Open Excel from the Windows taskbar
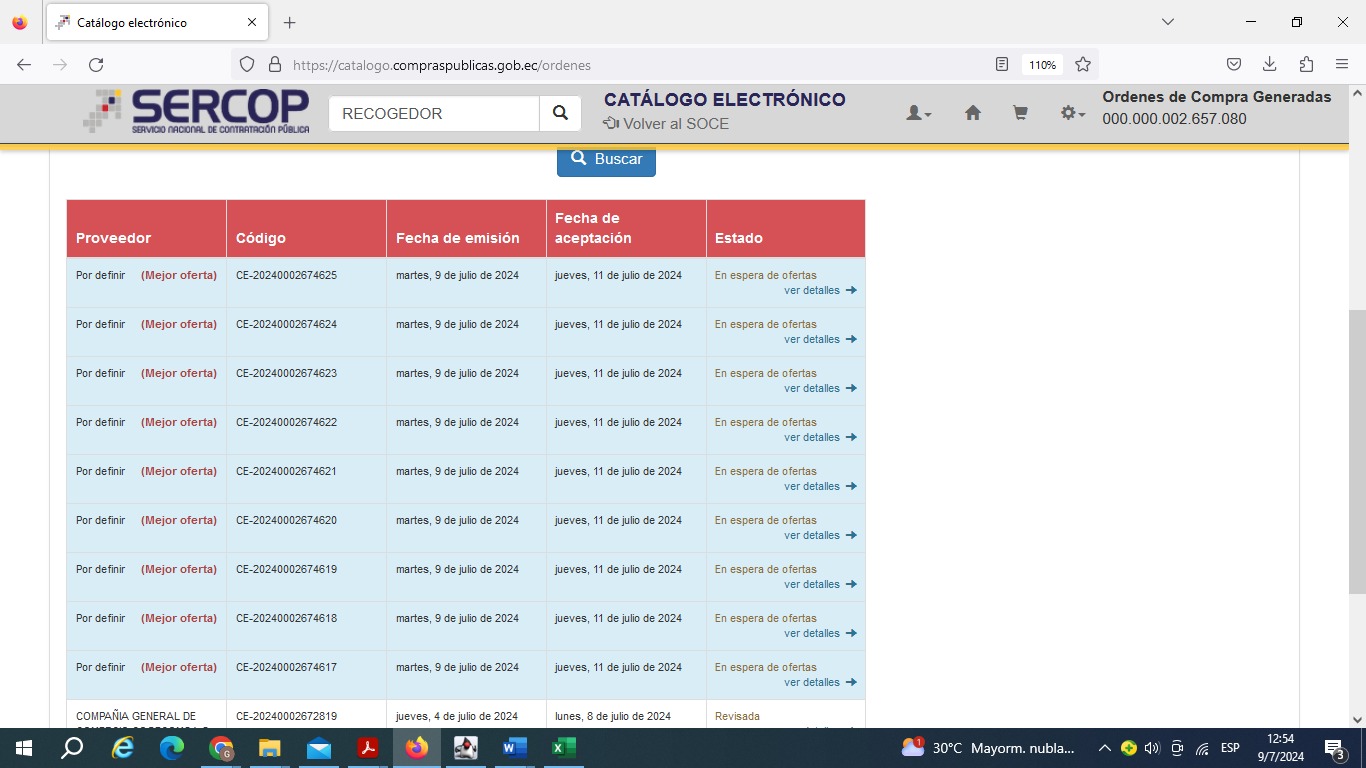This screenshot has height=768, width=1366. pos(563,748)
